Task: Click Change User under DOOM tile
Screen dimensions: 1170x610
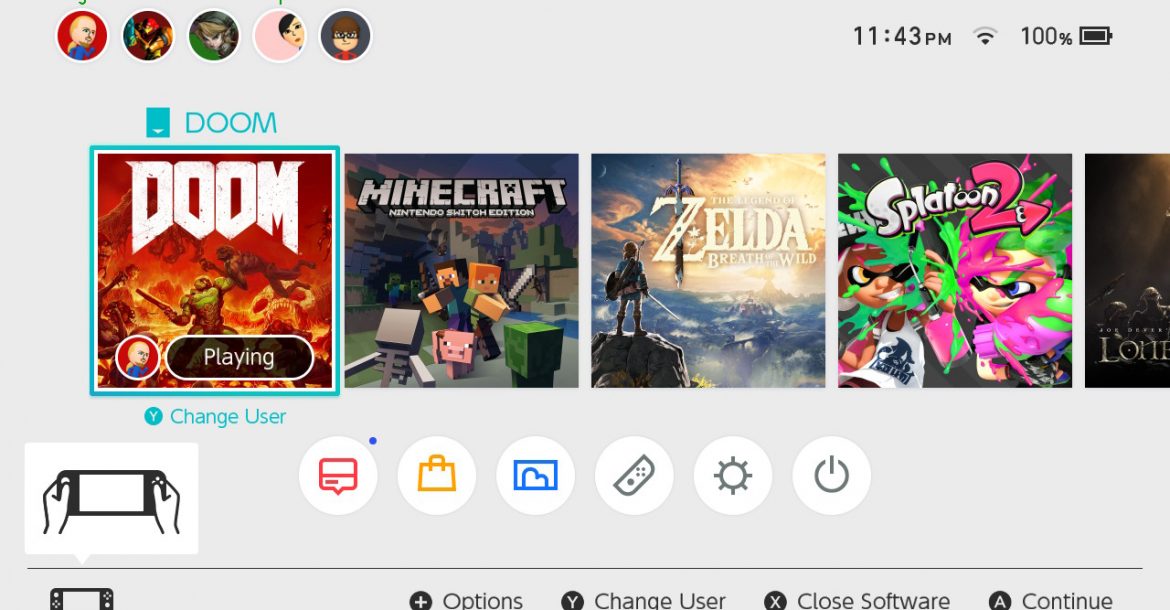Action: click(x=215, y=417)
